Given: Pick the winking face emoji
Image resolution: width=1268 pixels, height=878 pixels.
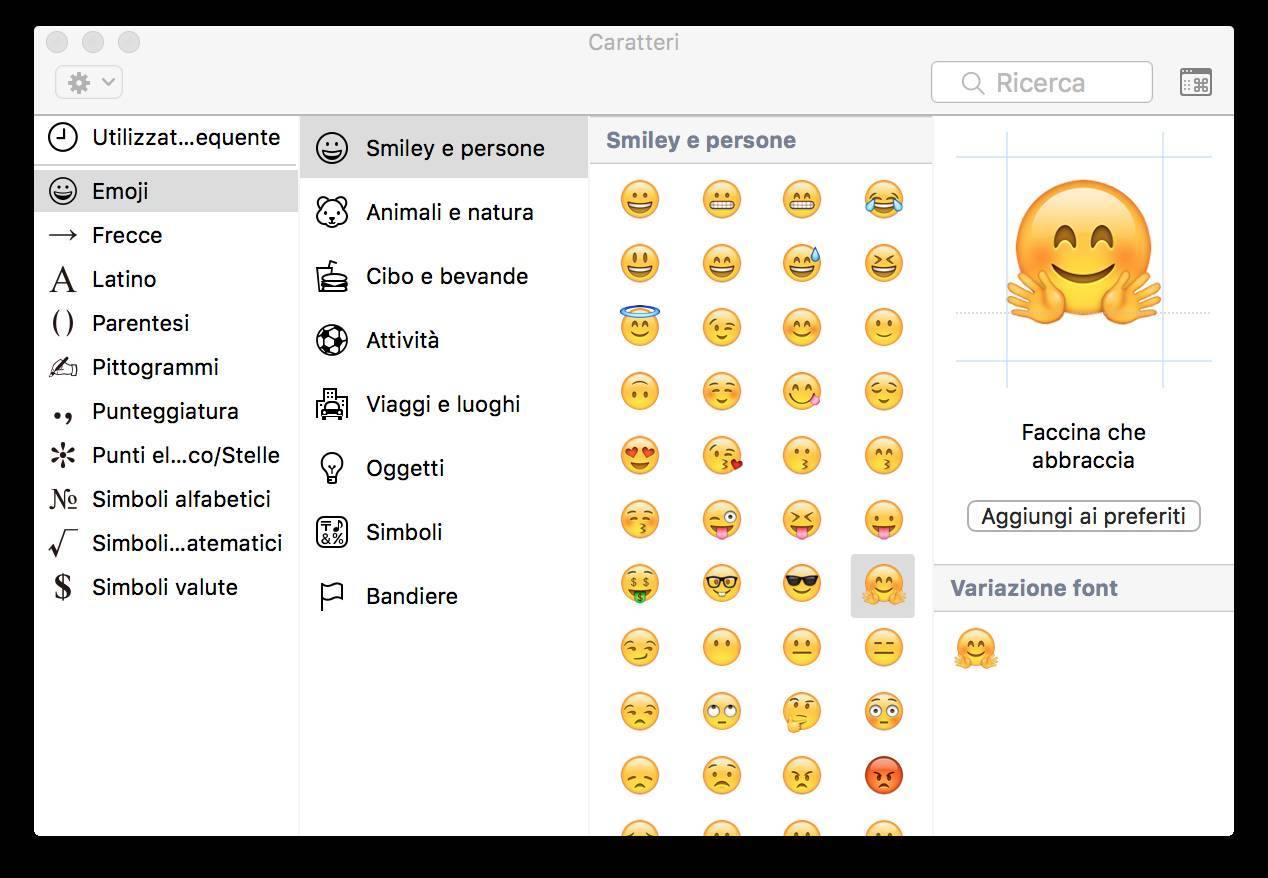Looking at the screenshot, I should pyautogui.click(x=721, y=327).
